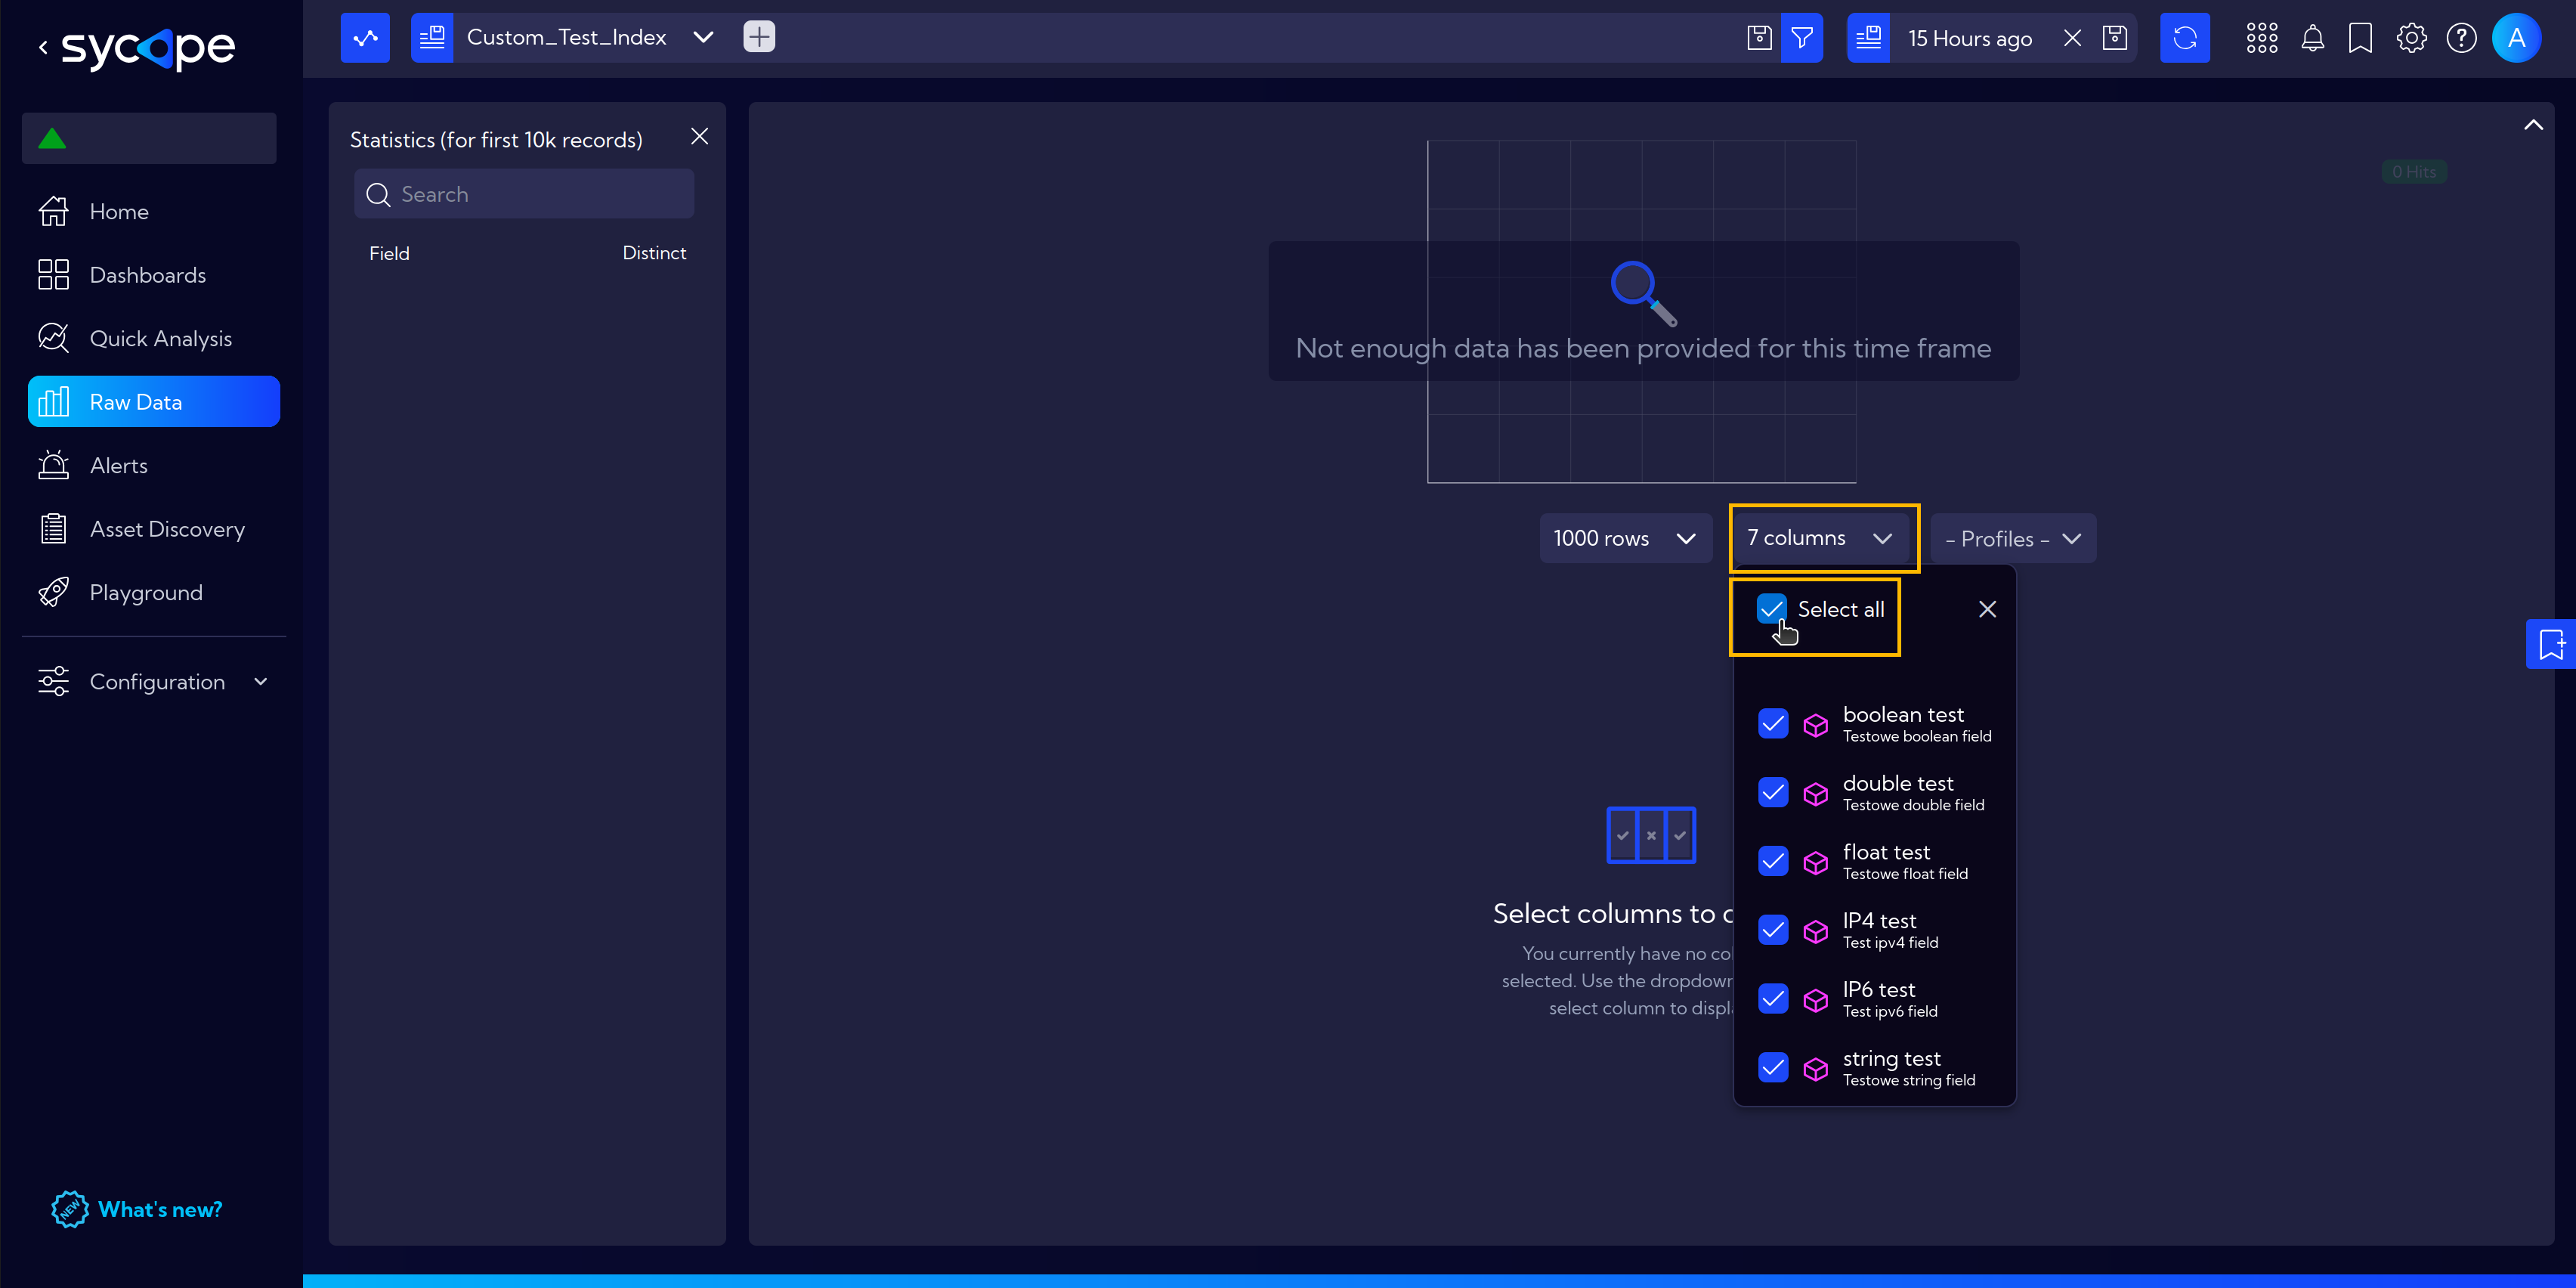The height and width of the screenshot is (1288, 2576).
Task: Sort by the Field column header
Action: click(389, 253)
